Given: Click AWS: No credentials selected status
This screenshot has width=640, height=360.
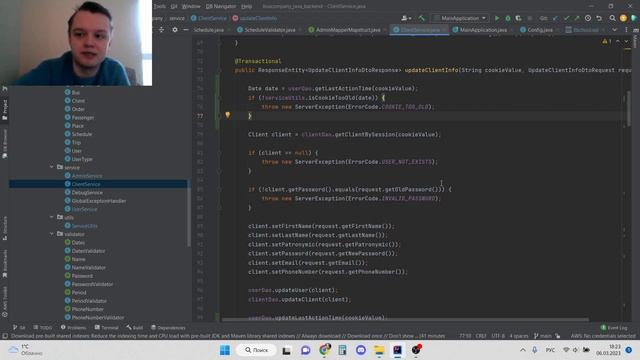Looking at the screenshot, I should point(603,336).
